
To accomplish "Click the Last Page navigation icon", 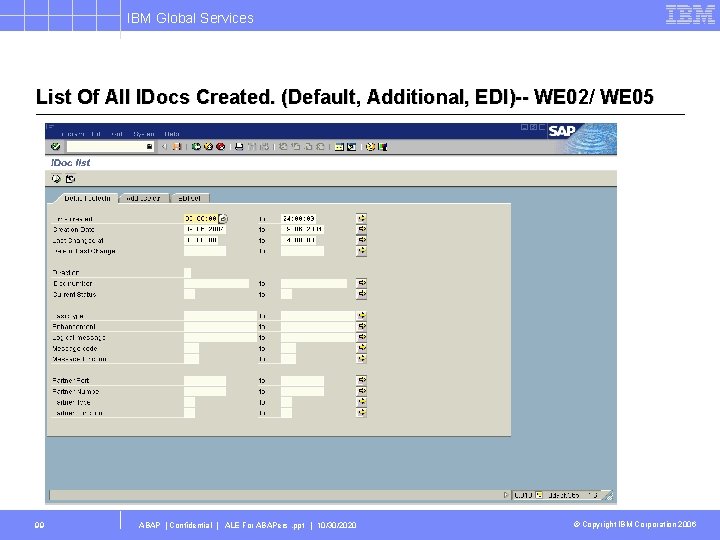I will [x=320, y=146].
